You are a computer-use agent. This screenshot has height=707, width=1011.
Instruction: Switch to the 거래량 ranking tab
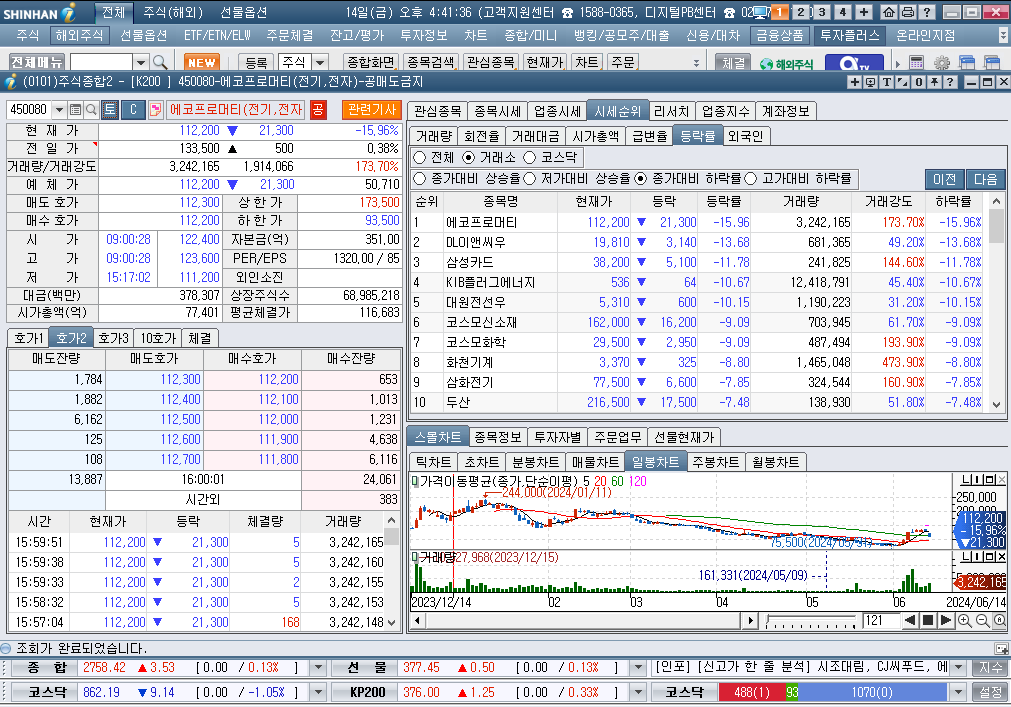click(434, 136)
